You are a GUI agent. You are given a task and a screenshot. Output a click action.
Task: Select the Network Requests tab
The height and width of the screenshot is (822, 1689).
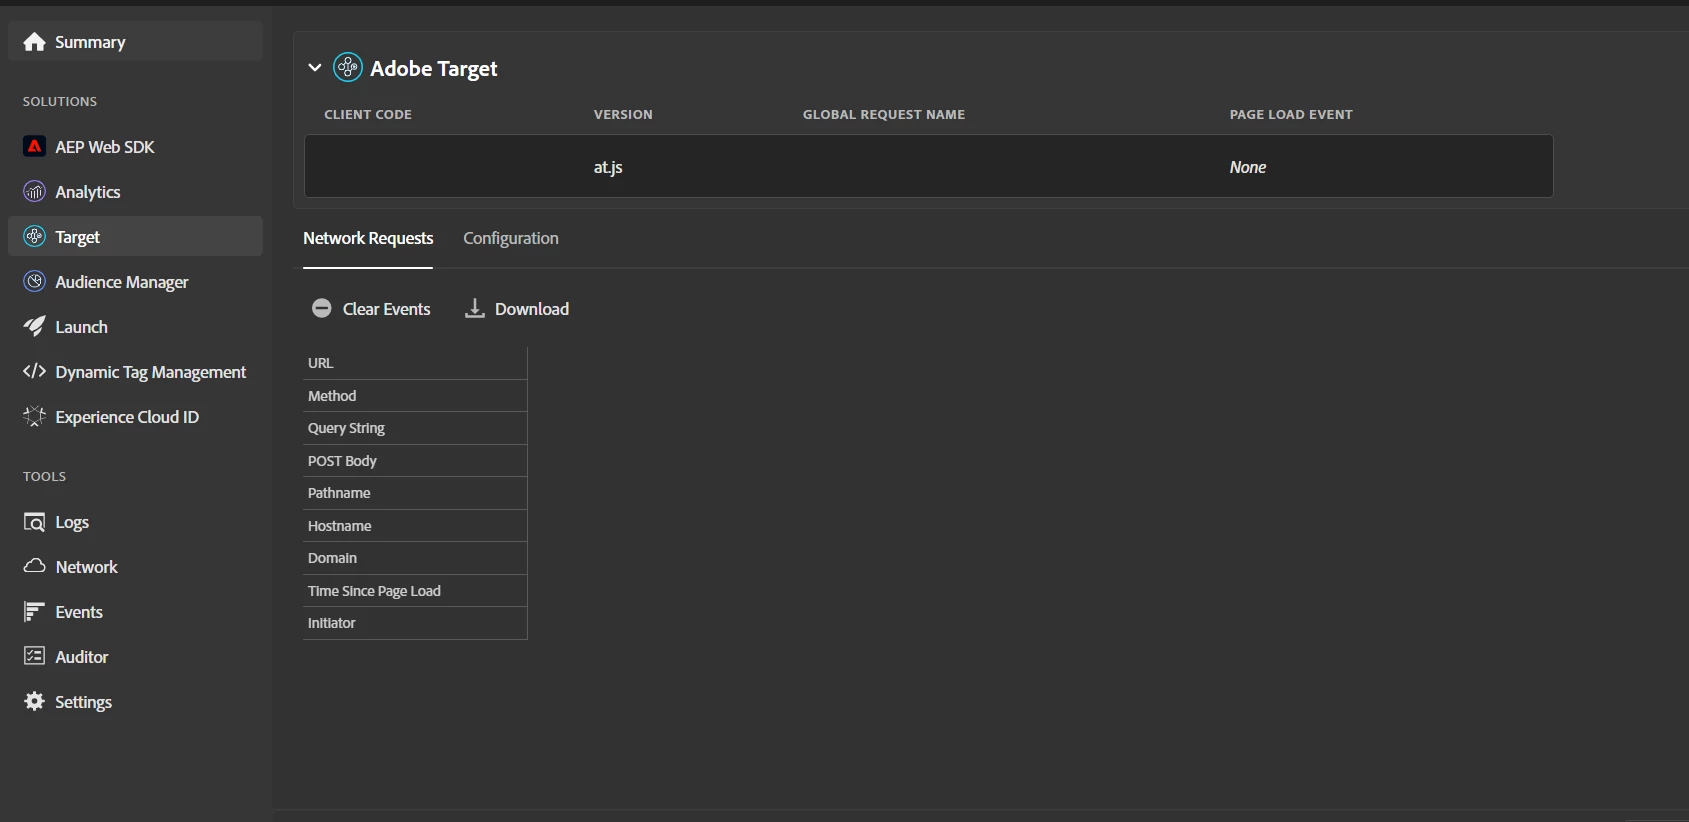pyautogui.click(x=368, y=238)
